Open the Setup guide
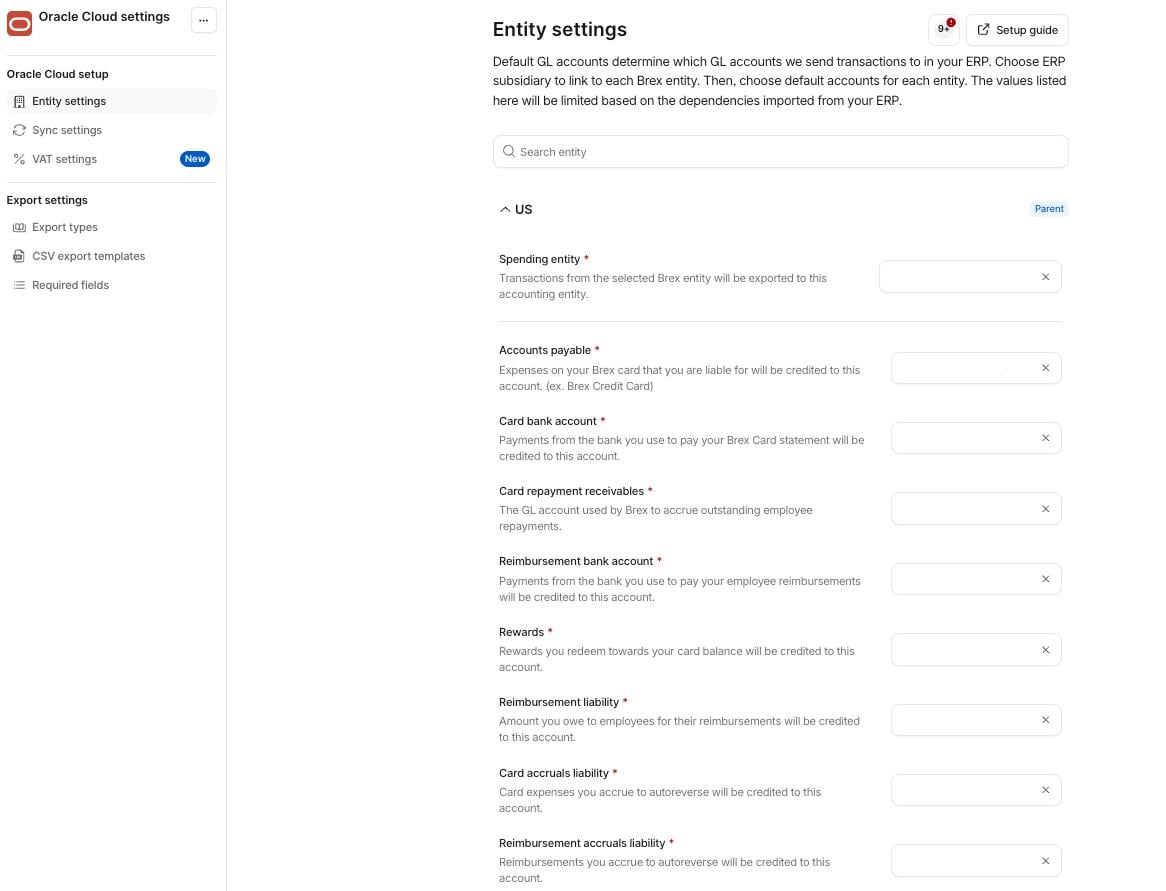Image resolution: width=1166 pixels, height=891 pixels. pyautogui.click(x=1017, y=30)
